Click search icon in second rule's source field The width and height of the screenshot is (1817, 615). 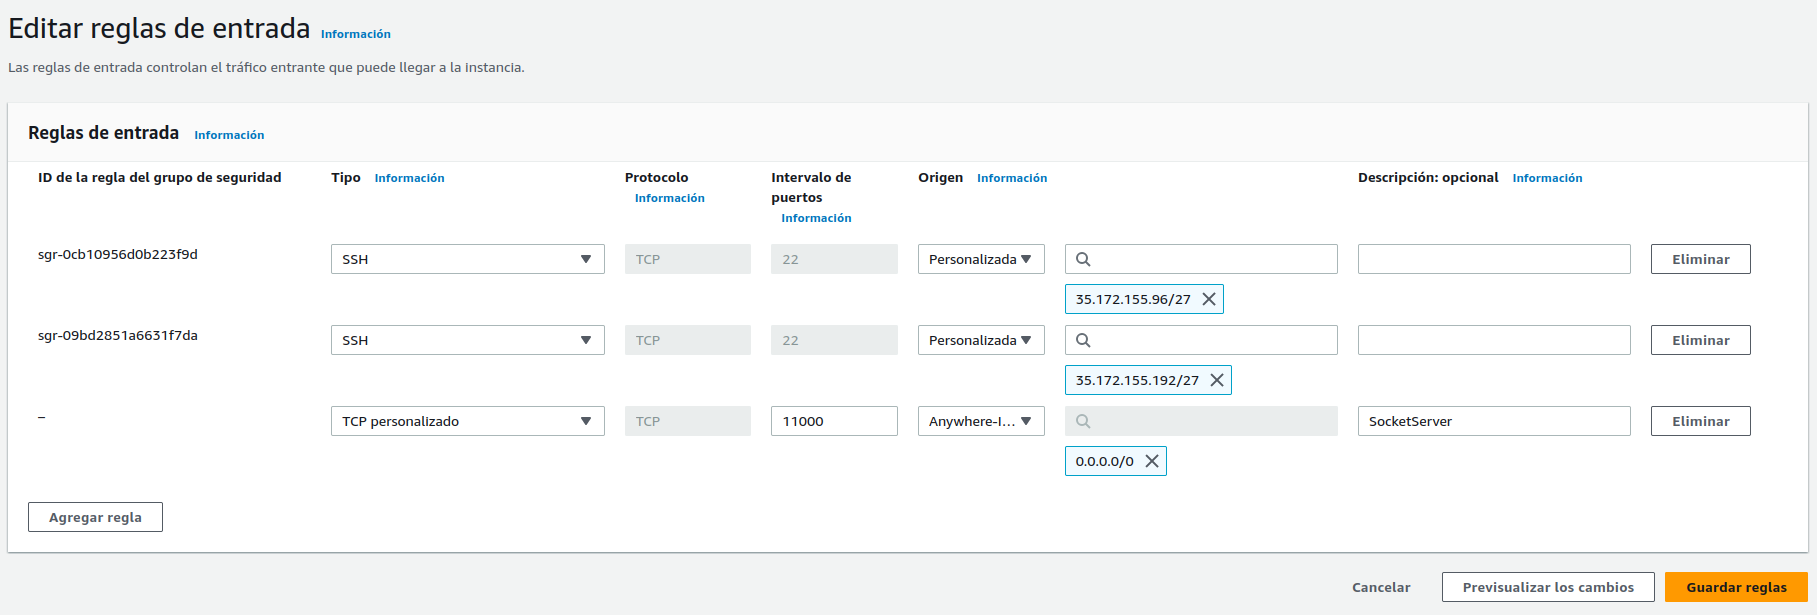pos(1083,340)
